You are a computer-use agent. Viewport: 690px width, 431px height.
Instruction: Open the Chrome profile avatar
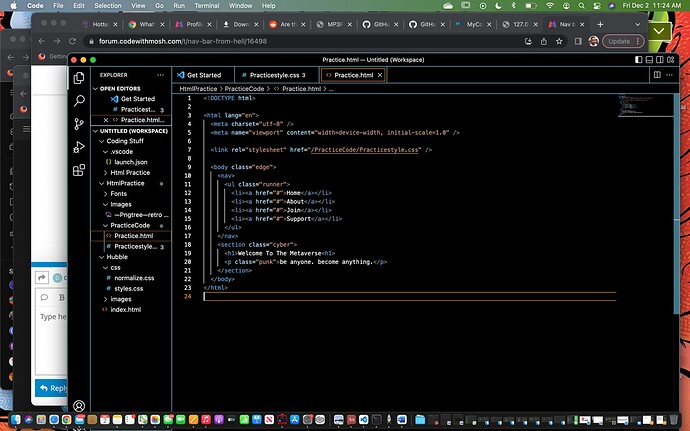[x=593, y=41]
